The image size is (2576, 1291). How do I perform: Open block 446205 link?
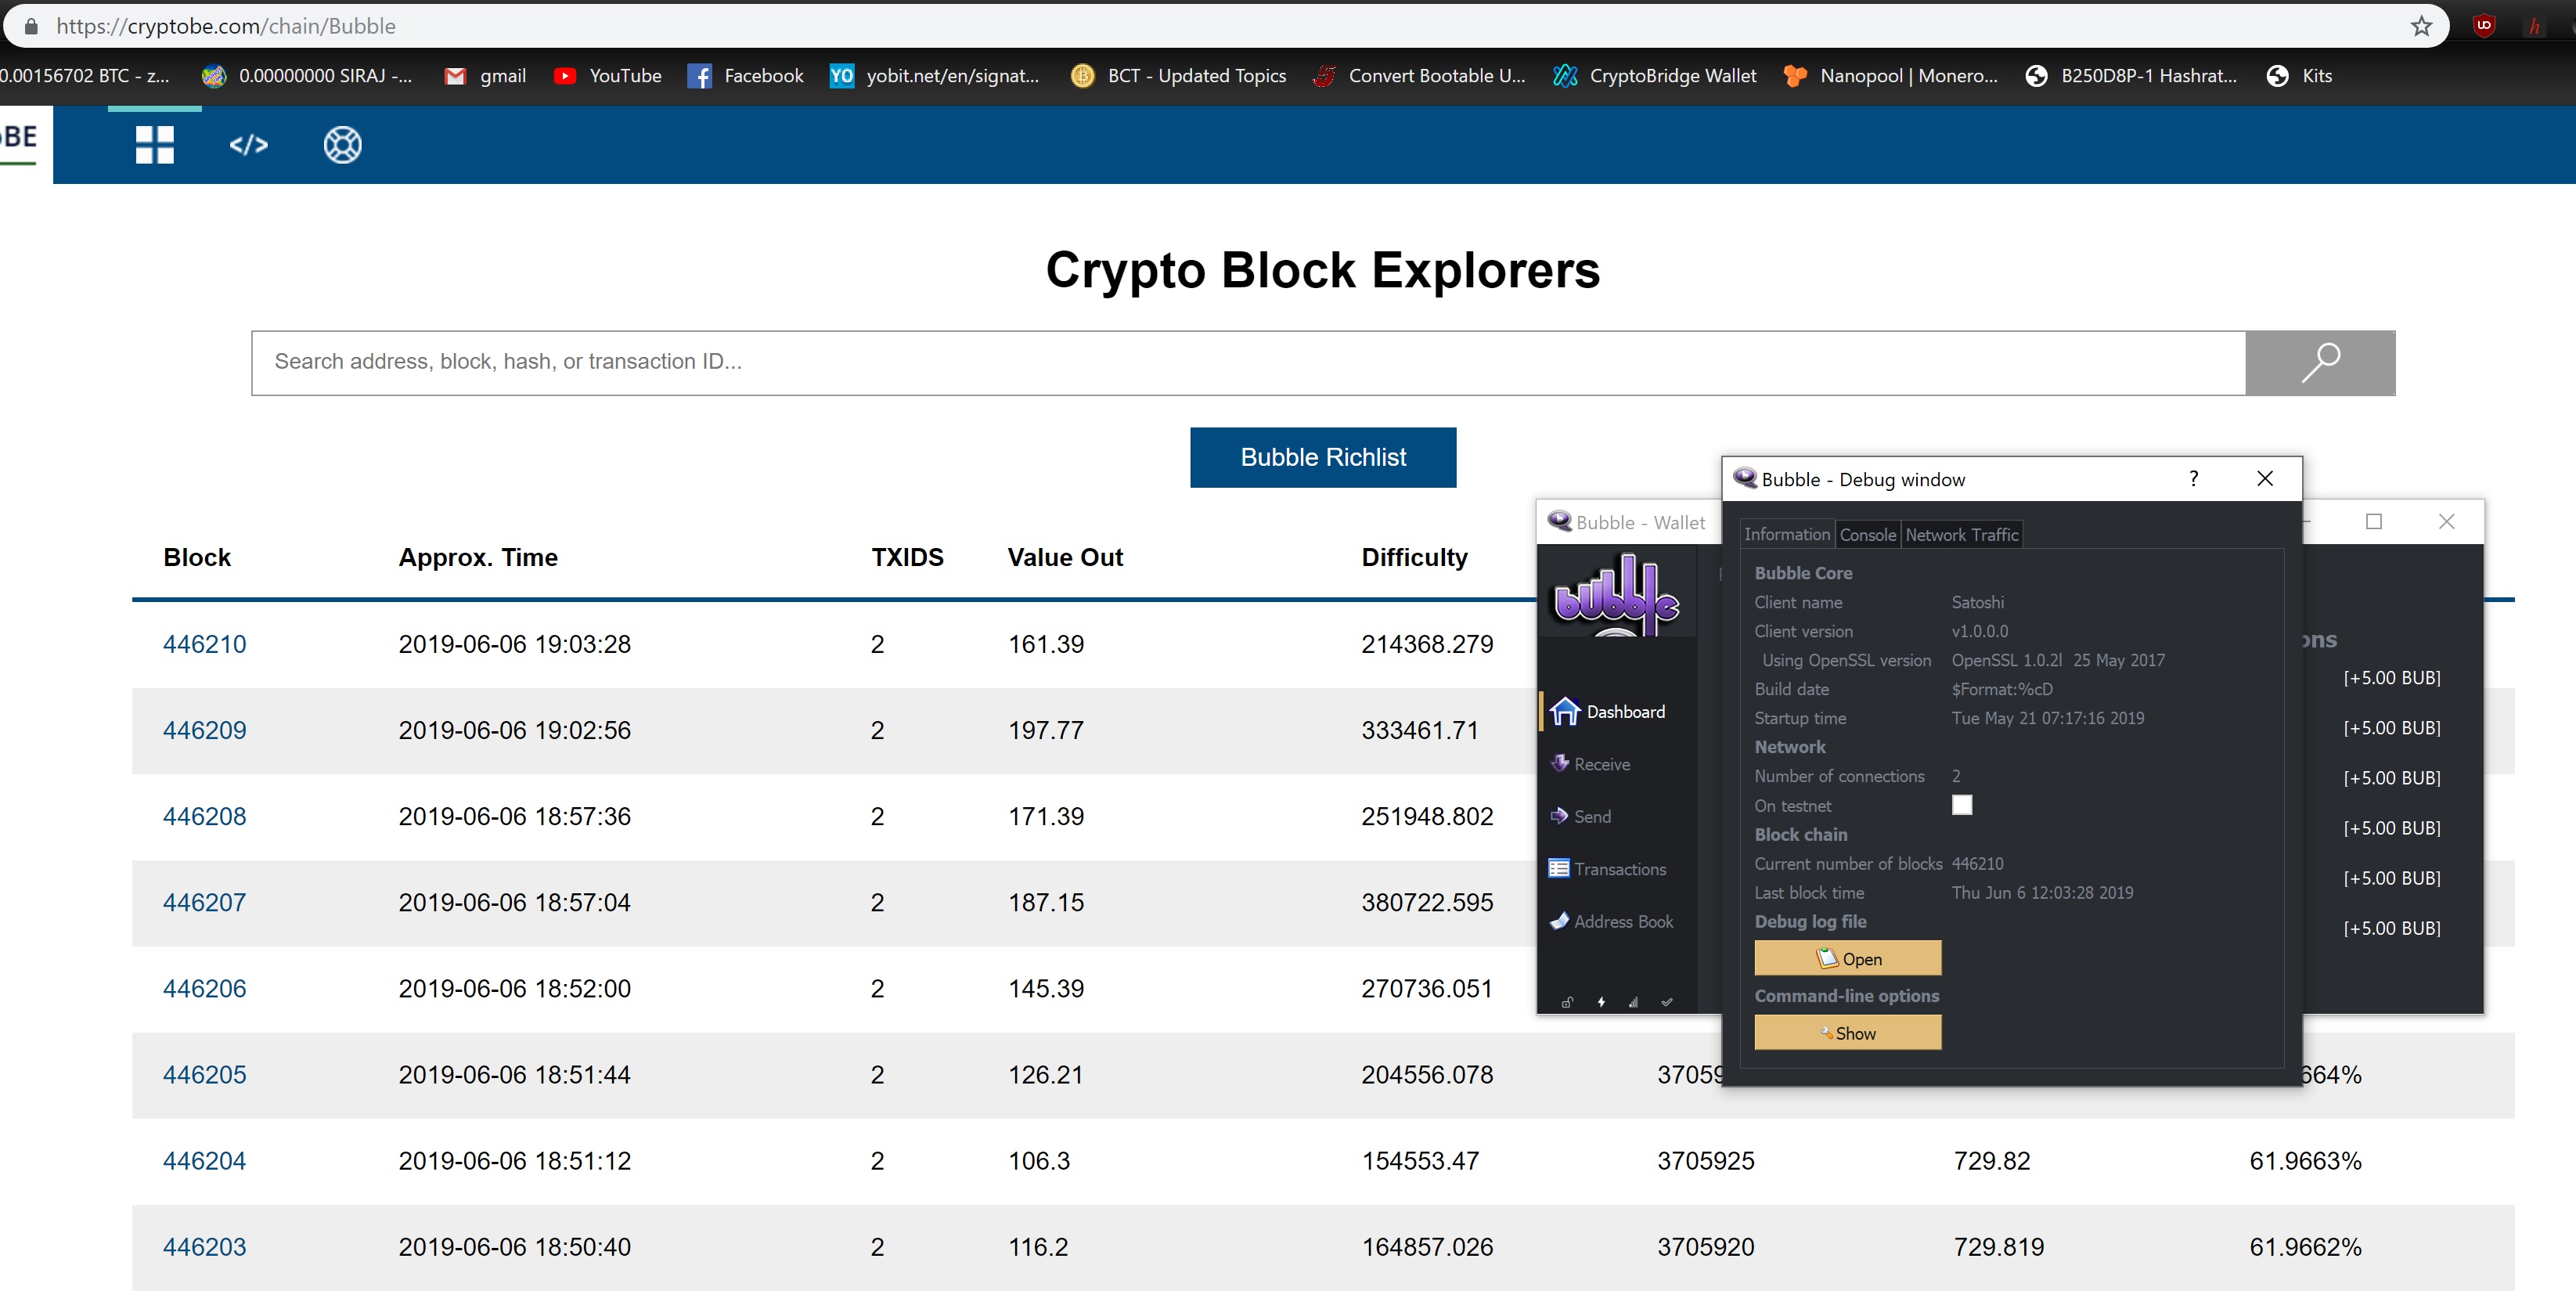(x=204, y=1074)
